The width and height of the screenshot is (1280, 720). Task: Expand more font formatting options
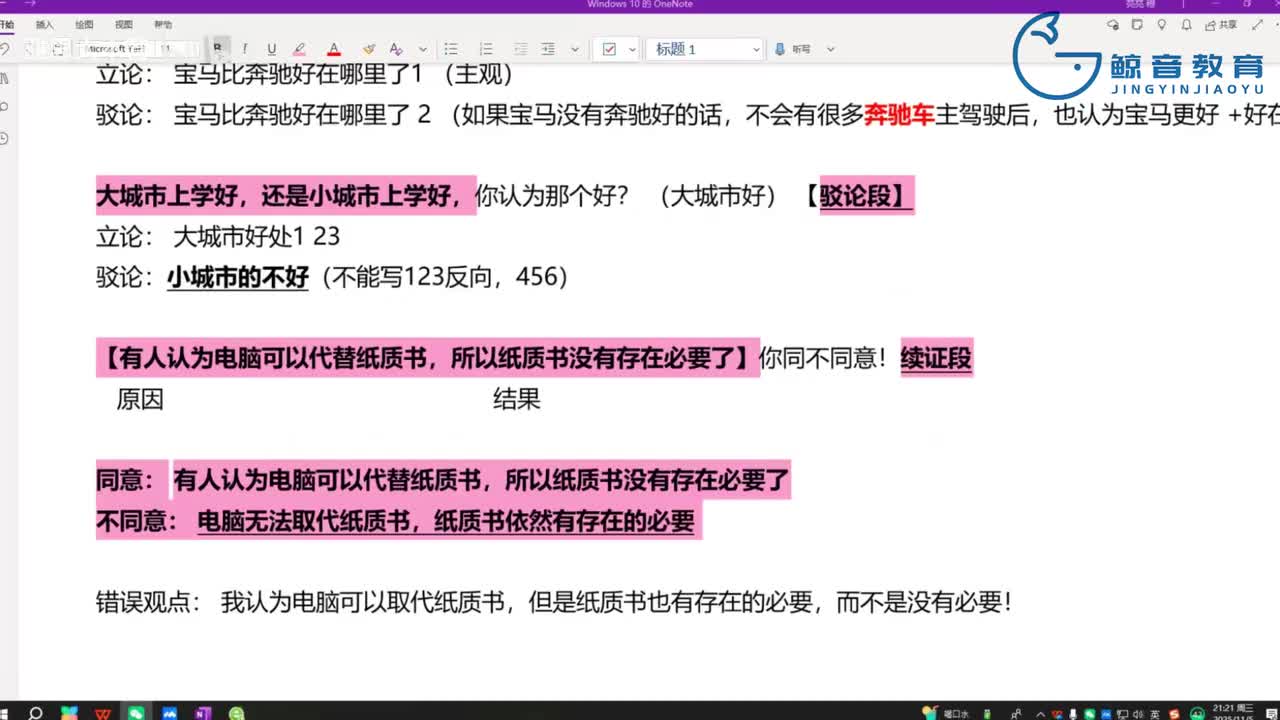423,48
